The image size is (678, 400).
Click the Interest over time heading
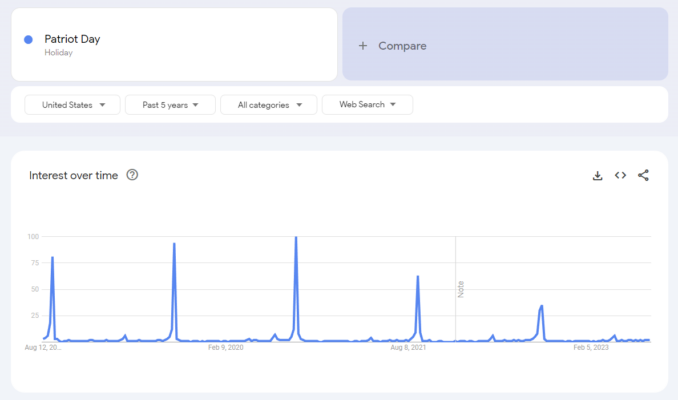click(x=74, y=175)
